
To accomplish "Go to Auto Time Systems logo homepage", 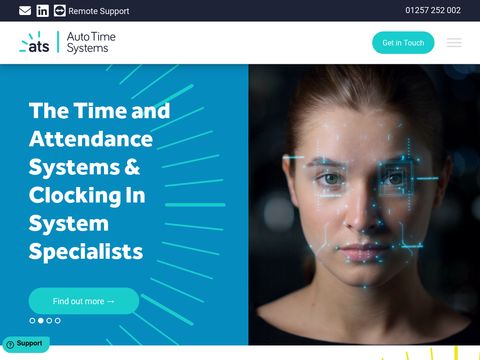I will [x=67, y=42].
